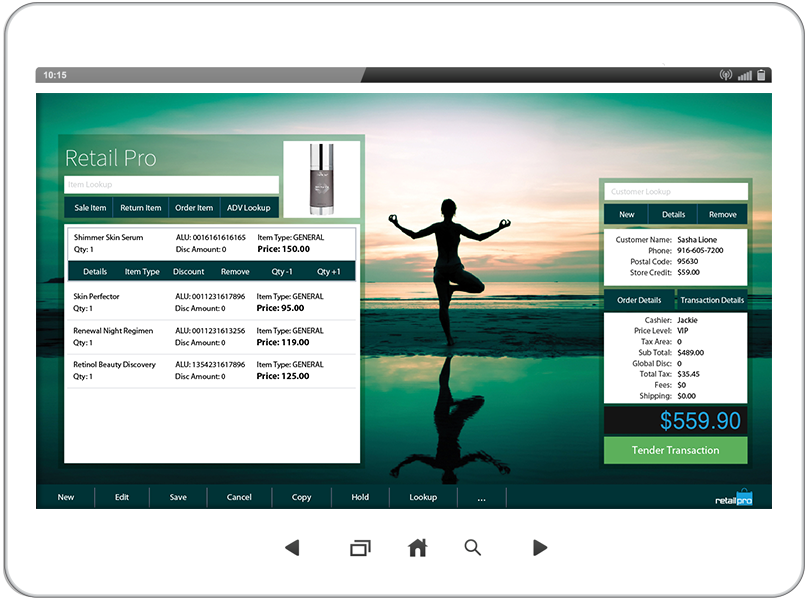
Task: Tap the Android Home icon below the screen
Action: tap(417, 548)
